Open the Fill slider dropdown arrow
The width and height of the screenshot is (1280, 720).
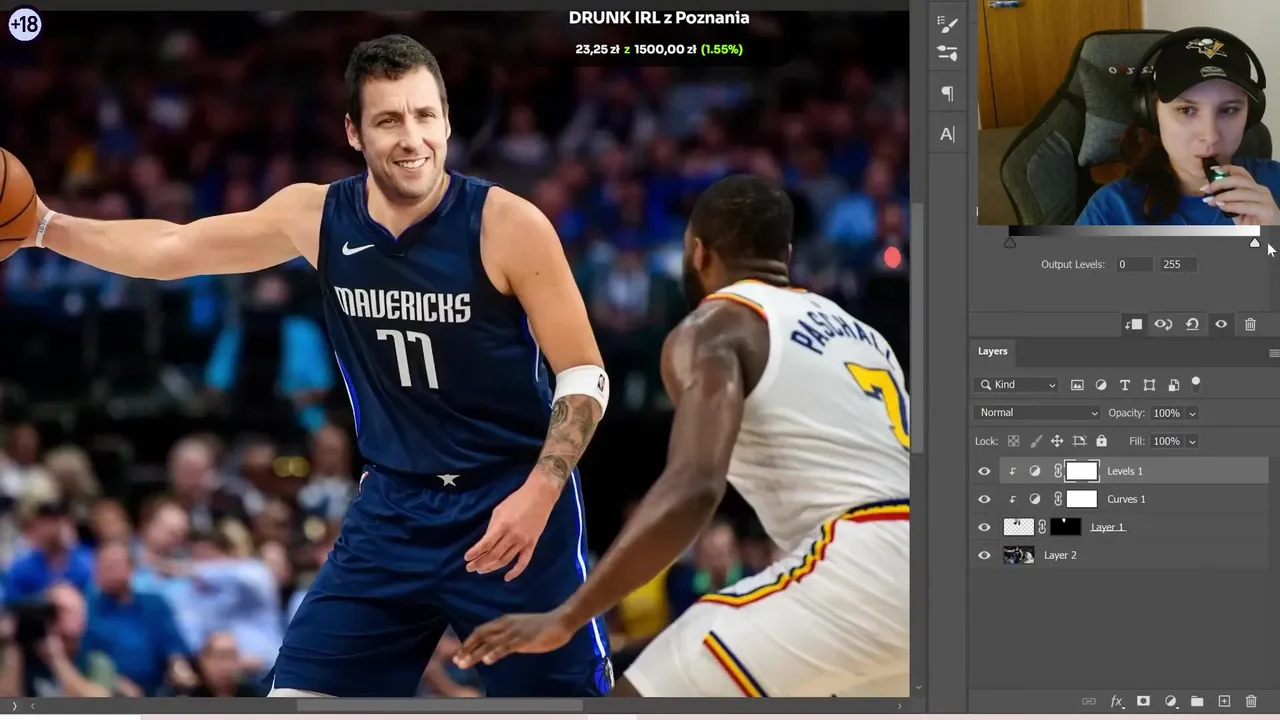click(1192, 441)
